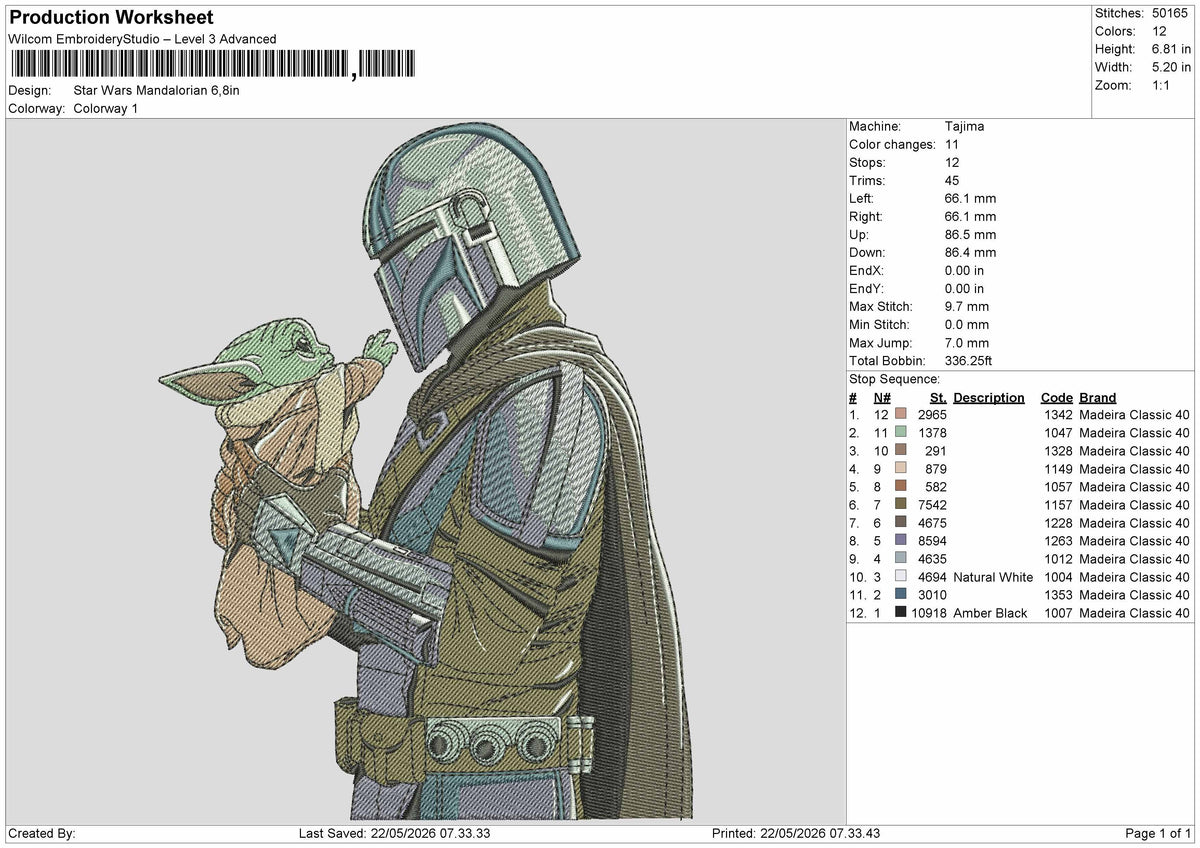This screenshot has width=1200, height=848.
Task: Click the swatch beside code 1228
Action: [x=901, y=523]
